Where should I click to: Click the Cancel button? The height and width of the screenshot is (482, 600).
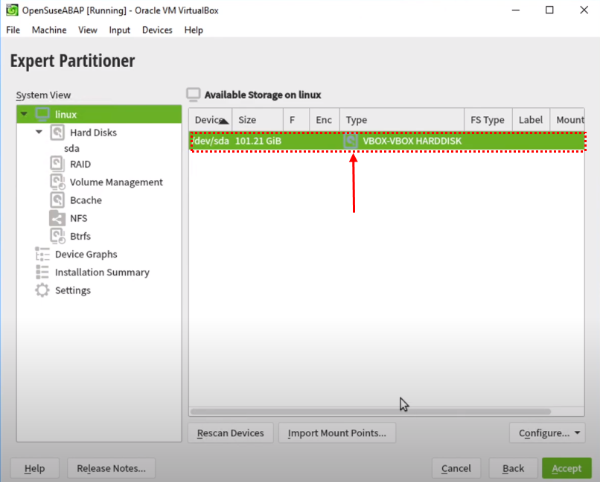pos(456,468)
